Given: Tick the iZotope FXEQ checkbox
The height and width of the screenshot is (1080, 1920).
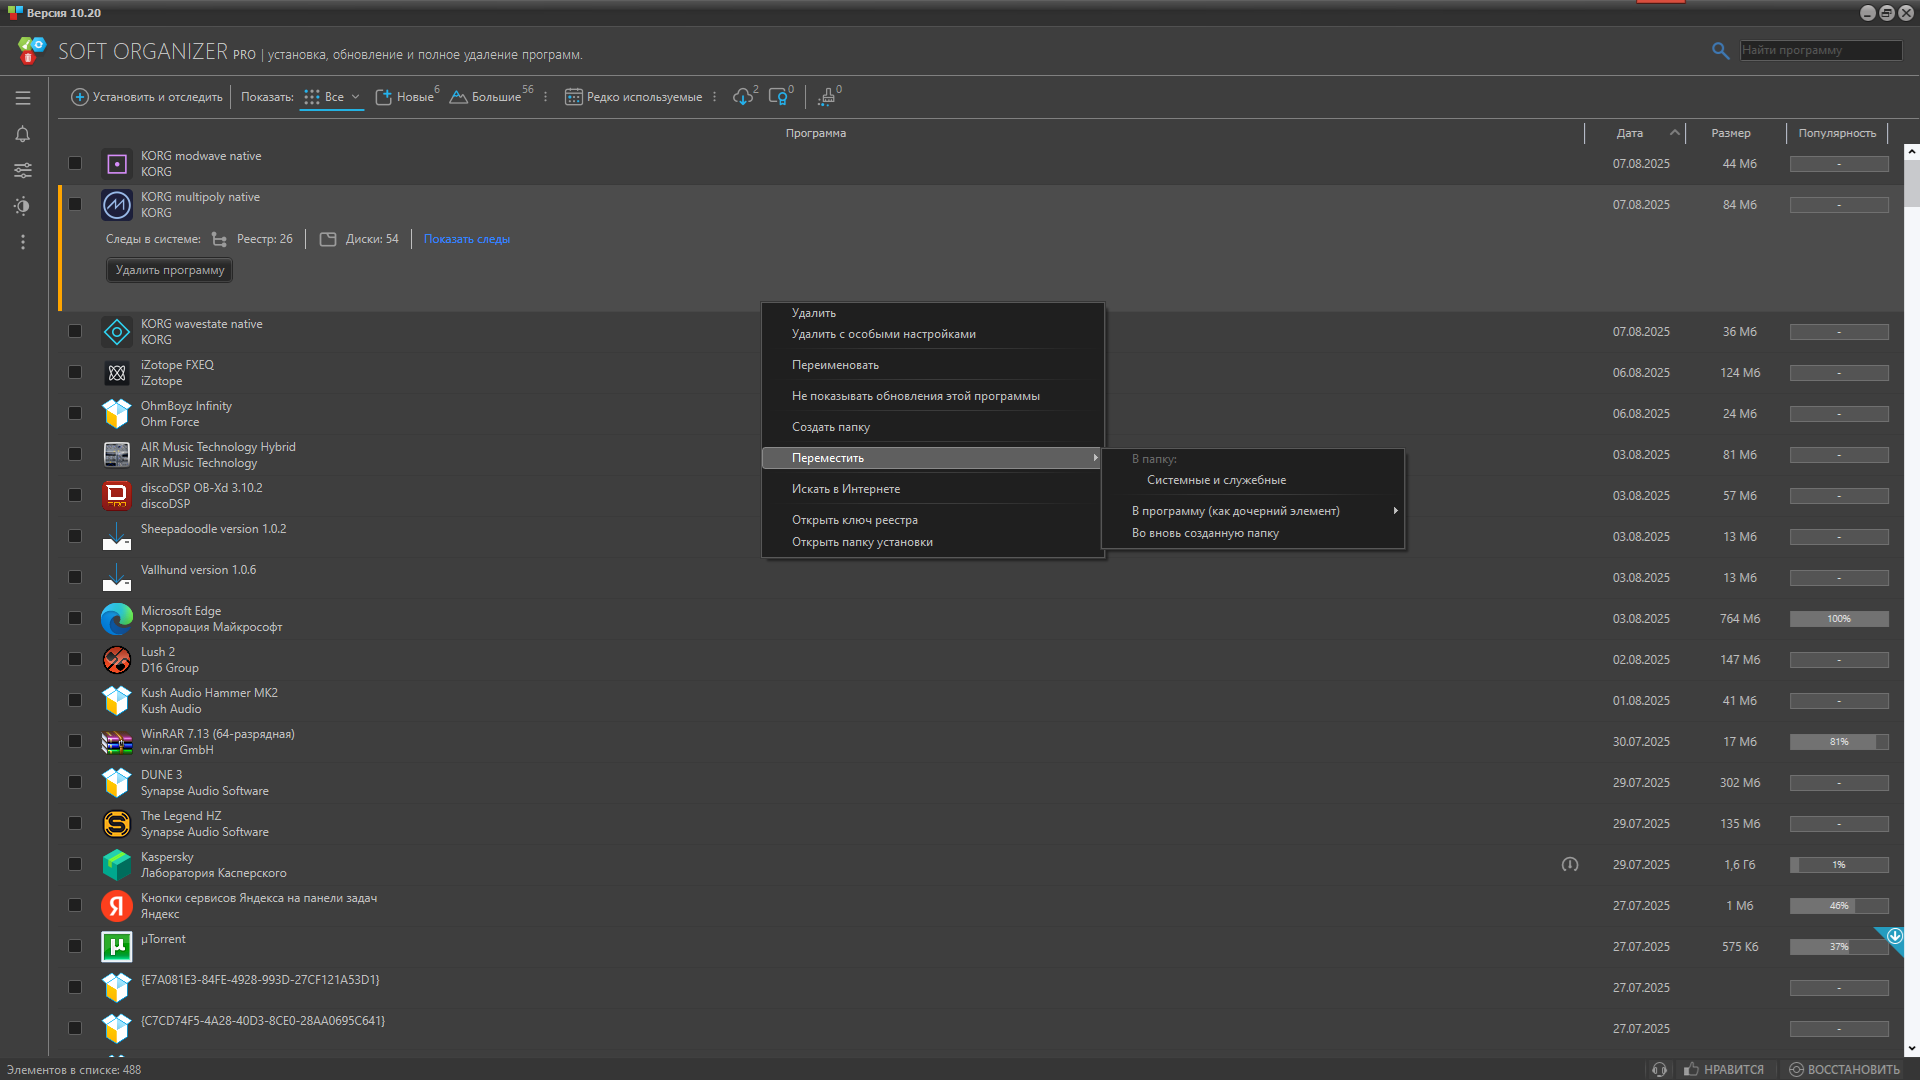Looking at the screenshot, I should (75, 372).
